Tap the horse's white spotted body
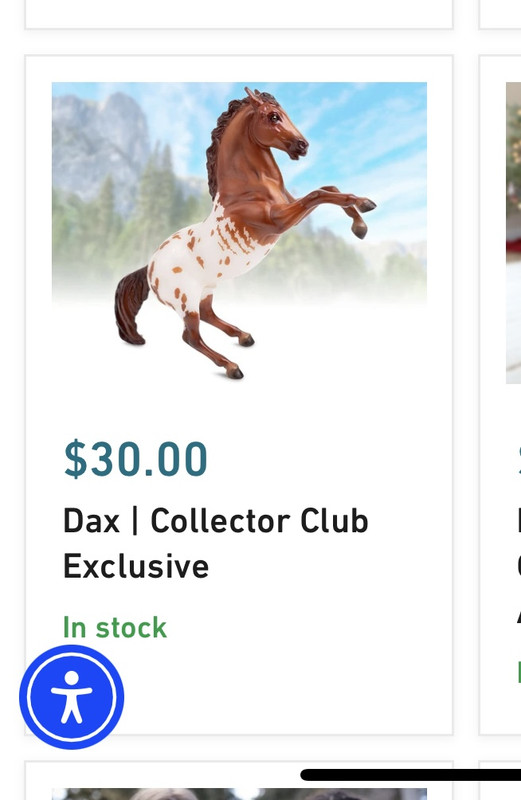This screenshot has width=521, height=800. coord(204,260)
